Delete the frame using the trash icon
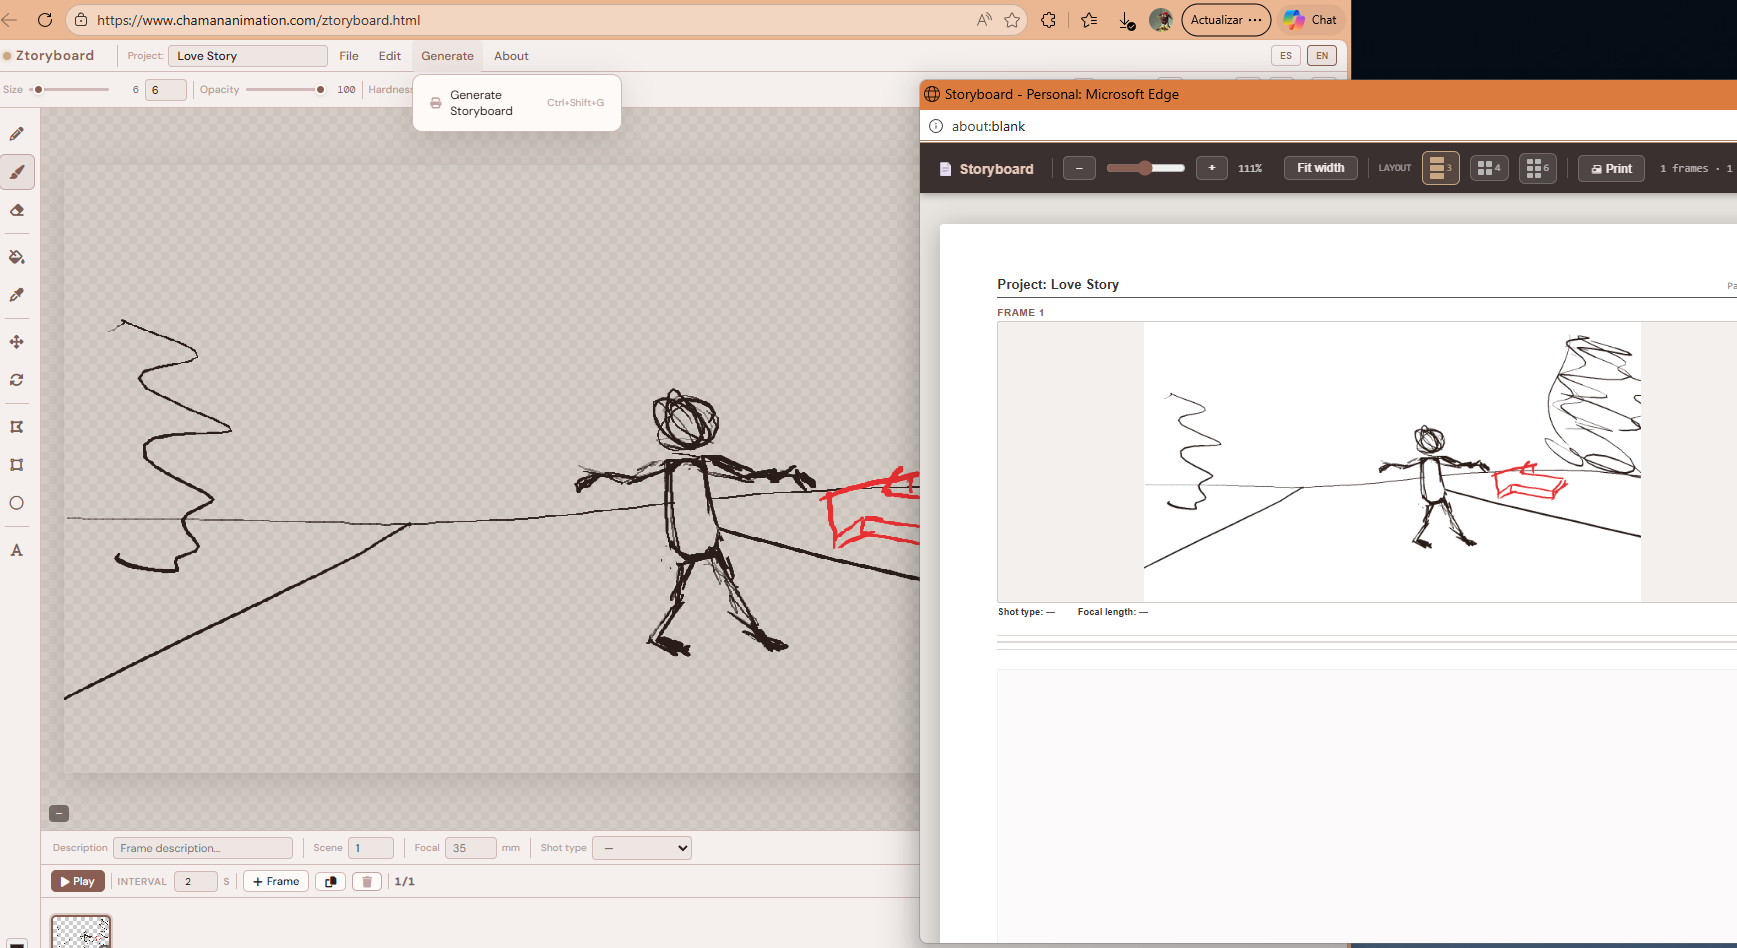This screenshot has height=948, width=1737. tap(367, 881)
